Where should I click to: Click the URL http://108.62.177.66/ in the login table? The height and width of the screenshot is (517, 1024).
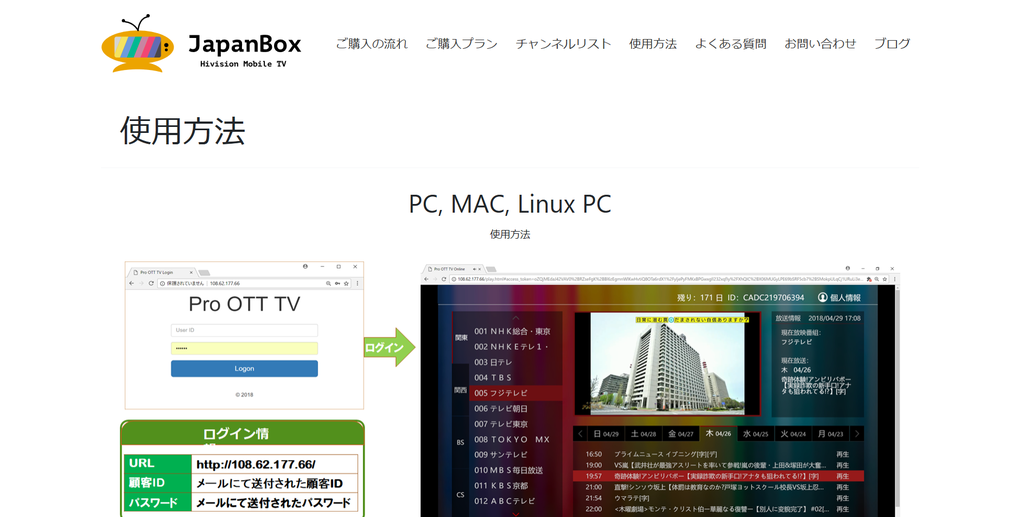tap(256, 465)
